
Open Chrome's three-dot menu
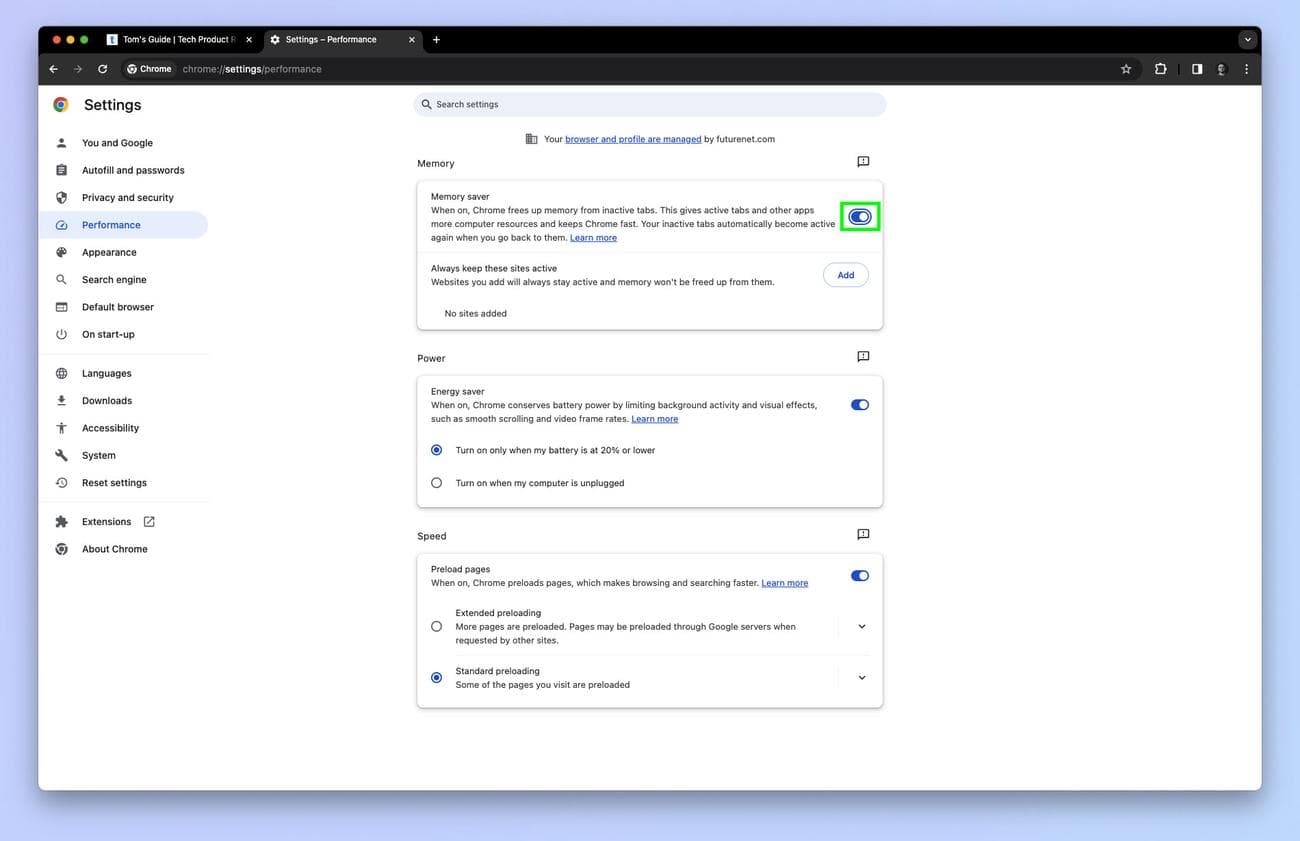pyautogui.click(x=1246, y=69)
